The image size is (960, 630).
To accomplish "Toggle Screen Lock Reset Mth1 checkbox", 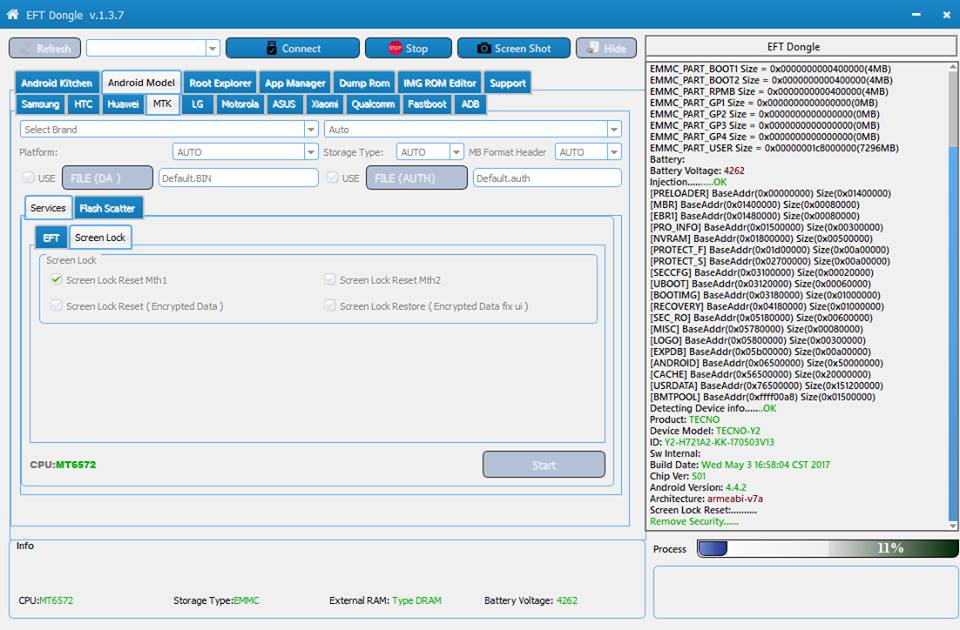I will (56, 280).
